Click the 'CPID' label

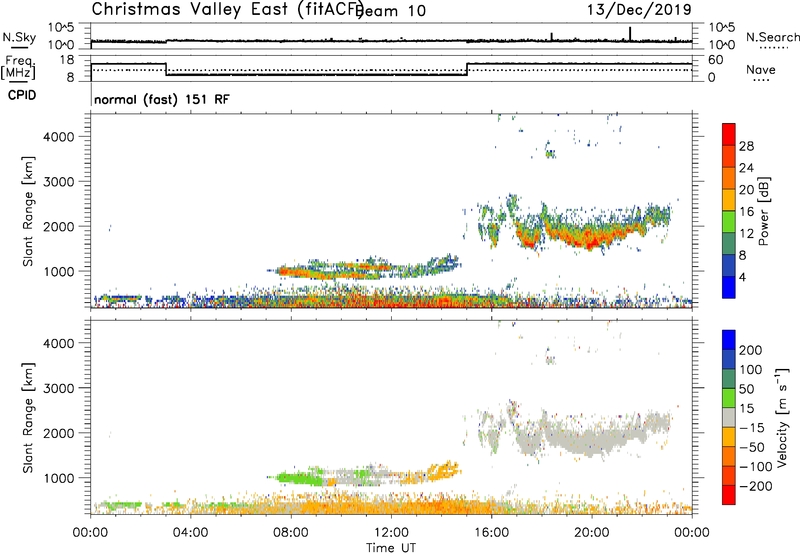coord(22,95)
